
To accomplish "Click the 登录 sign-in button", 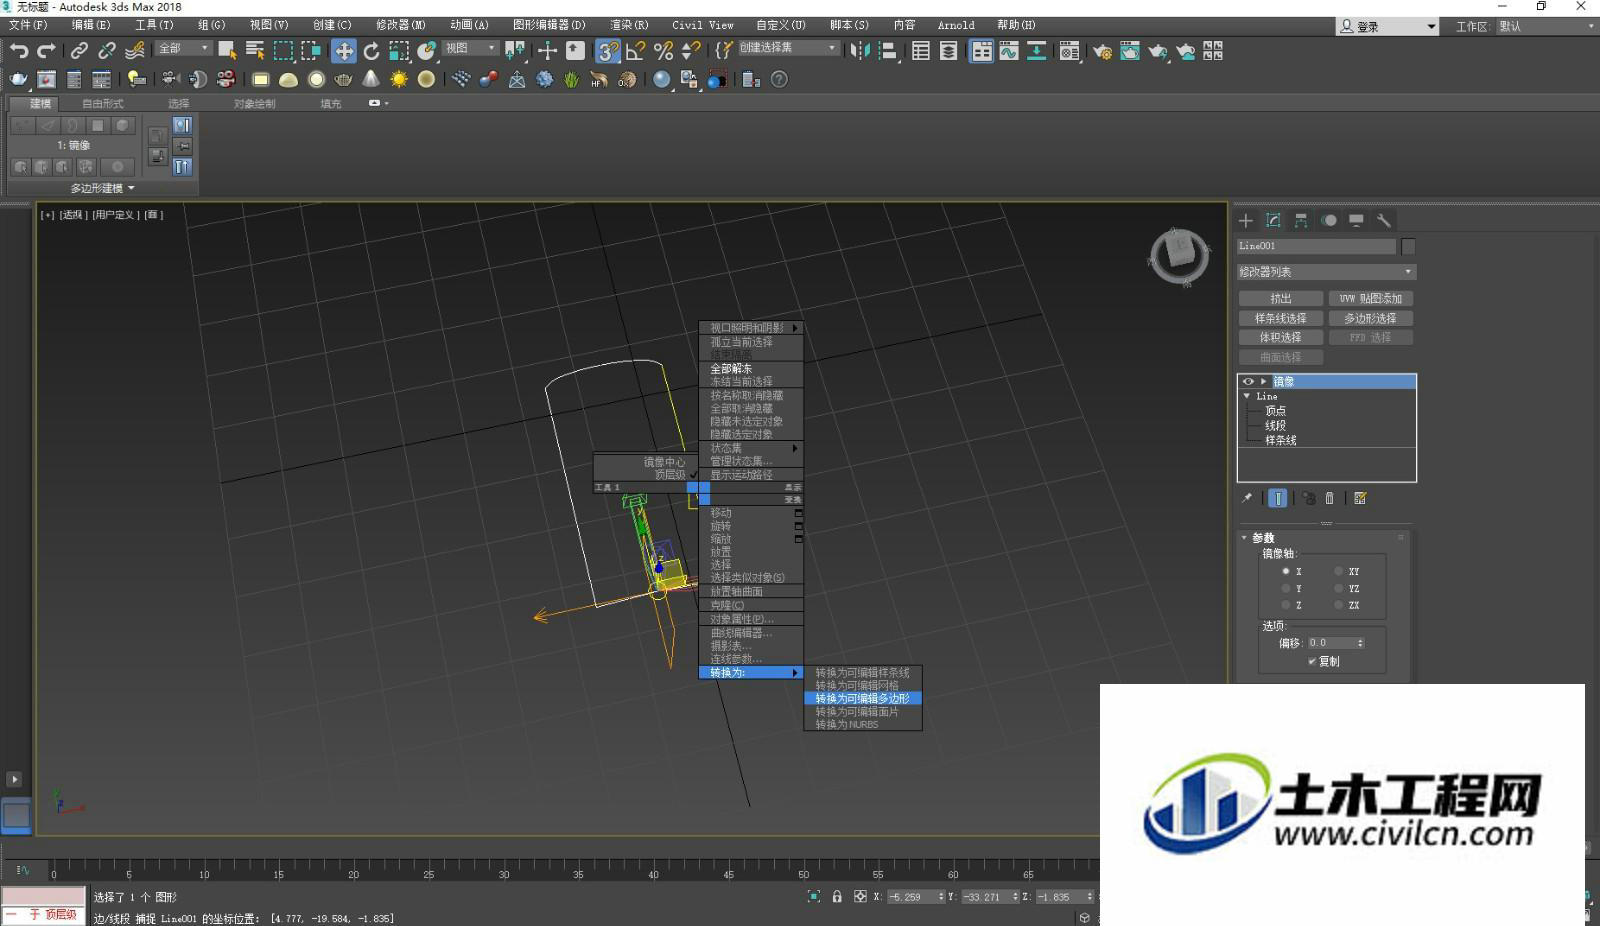I will pos(1387,27).
